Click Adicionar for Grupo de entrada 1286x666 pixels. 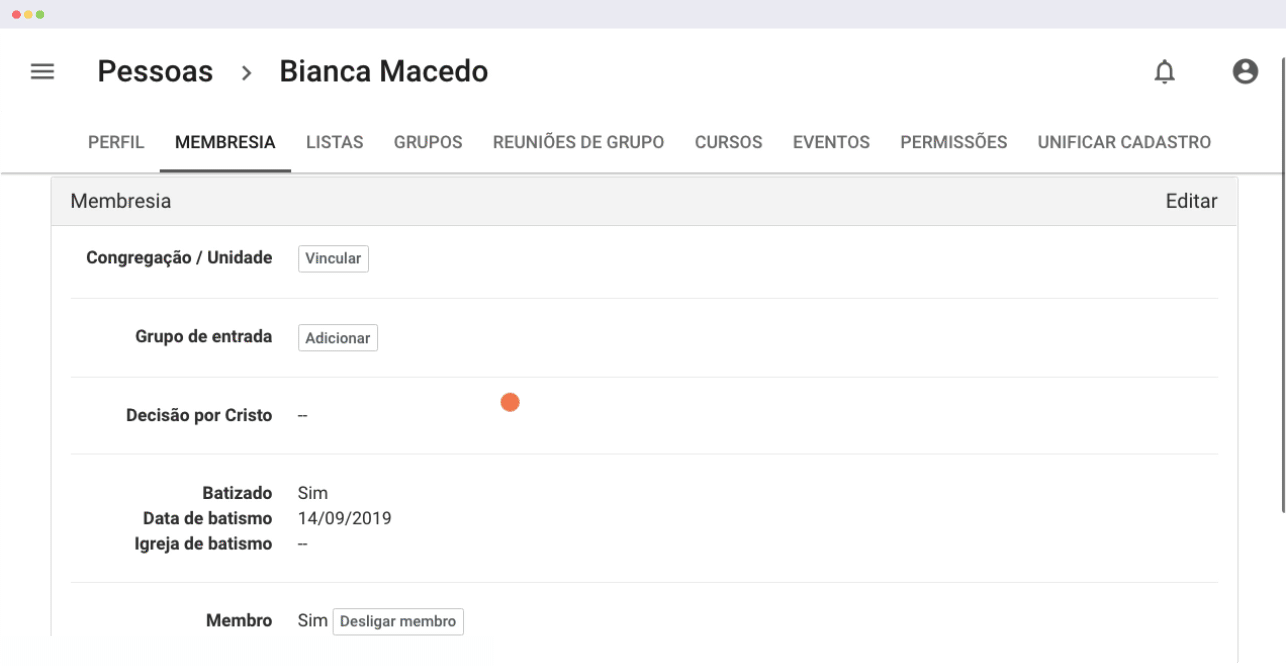click(x=338, y=338)
